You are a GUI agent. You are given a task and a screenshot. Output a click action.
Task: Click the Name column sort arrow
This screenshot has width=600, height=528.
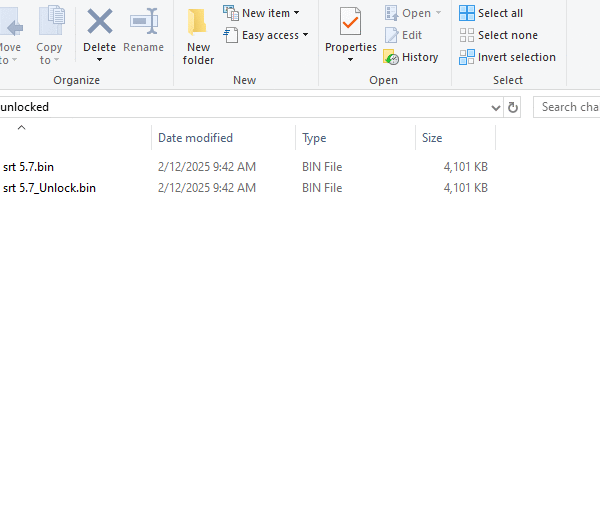click(x=21, y=127)
